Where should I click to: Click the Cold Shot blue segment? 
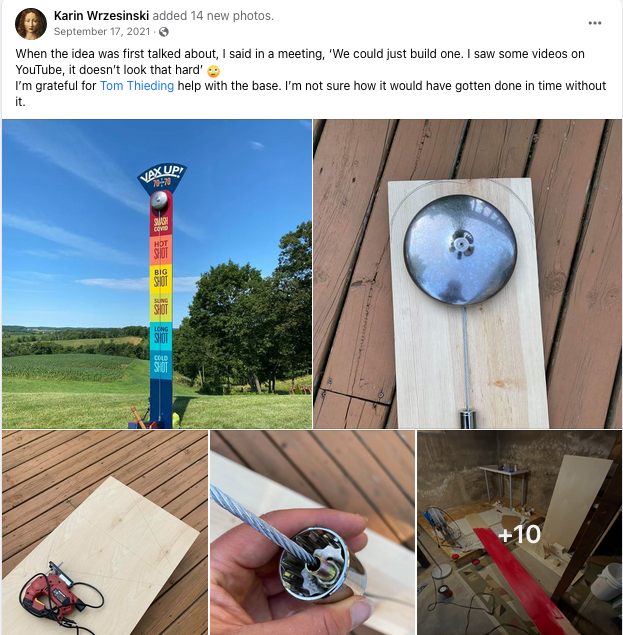(x=161, y=364)
